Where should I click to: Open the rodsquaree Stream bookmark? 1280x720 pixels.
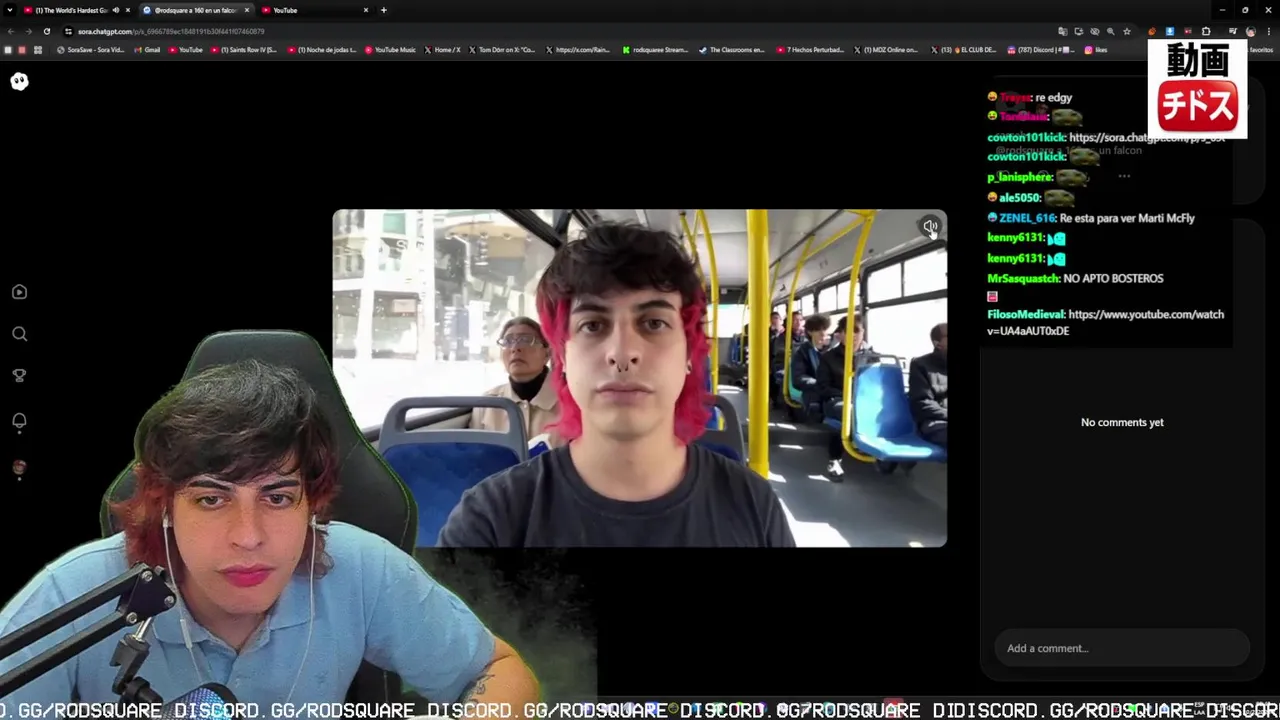pos(656,50)
